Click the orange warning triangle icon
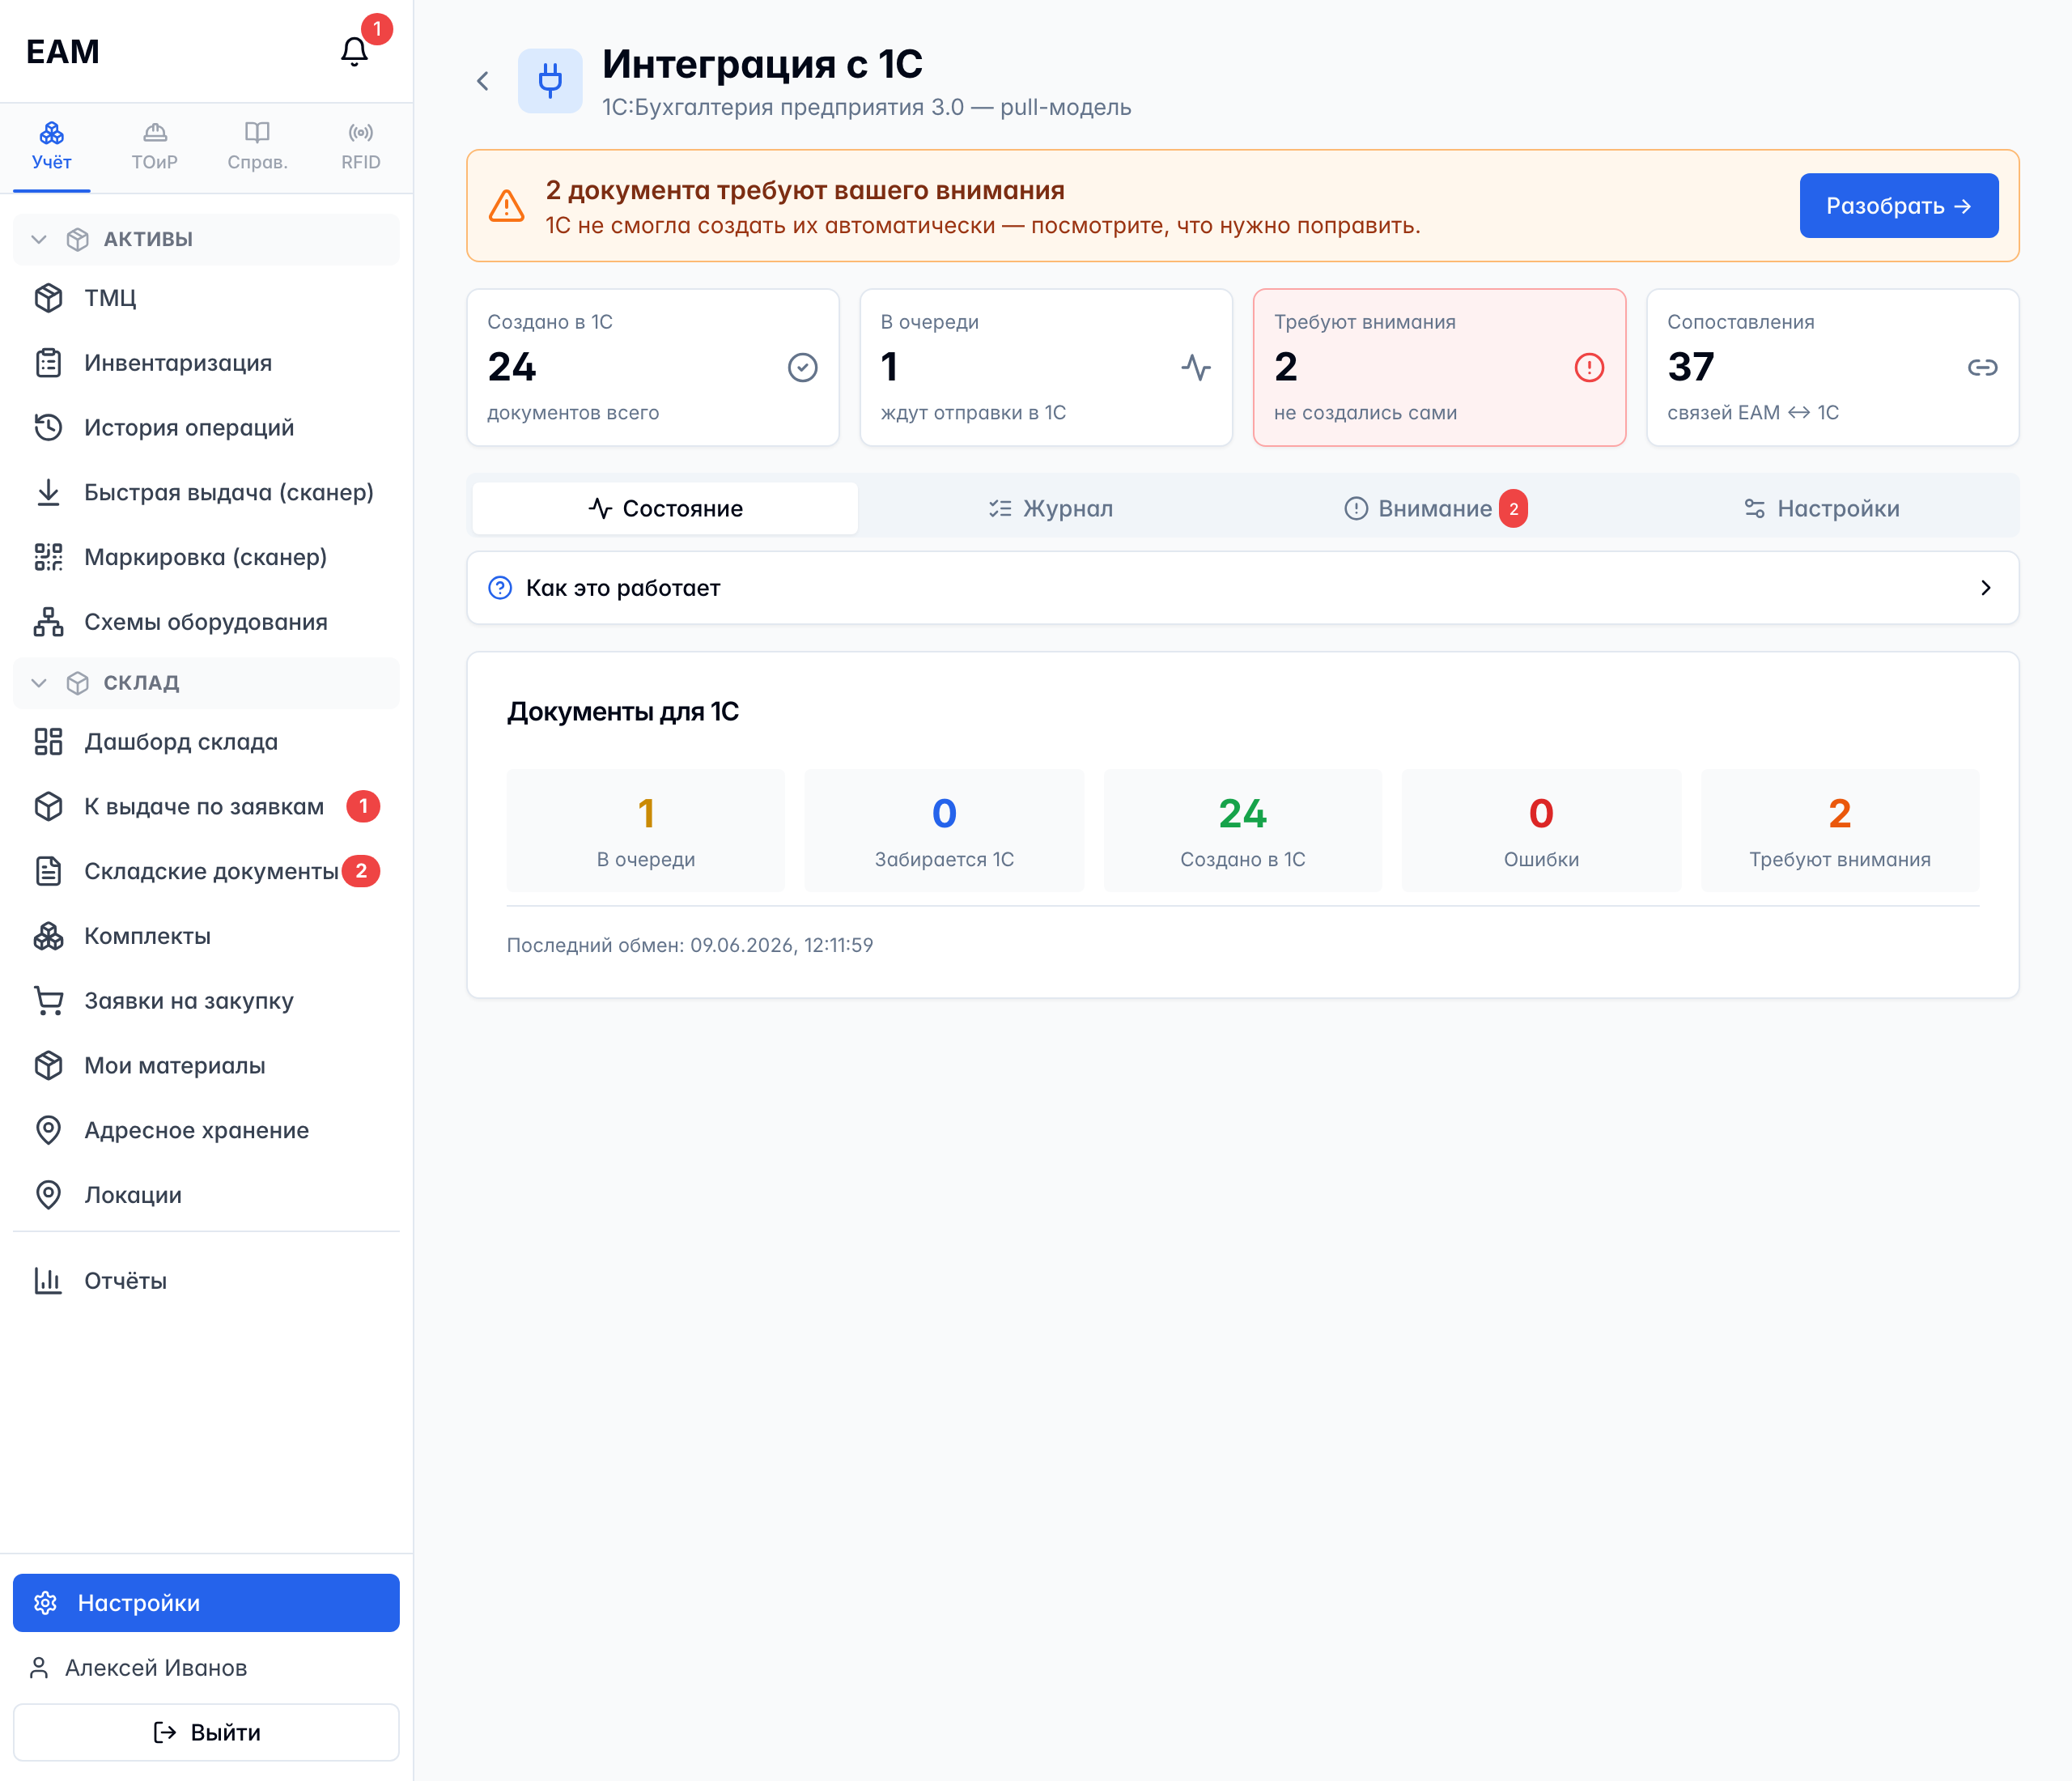The height and width of the screenshot is (1781, 2072). (507, 206)
